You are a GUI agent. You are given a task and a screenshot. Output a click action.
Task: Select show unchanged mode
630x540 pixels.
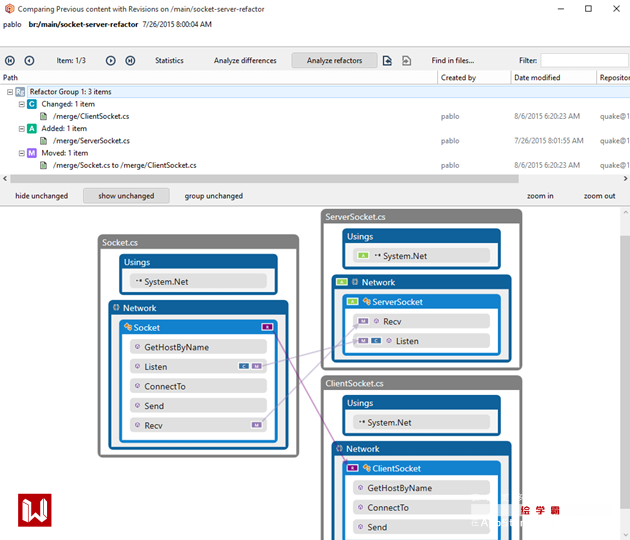click(x=126, y=196)
